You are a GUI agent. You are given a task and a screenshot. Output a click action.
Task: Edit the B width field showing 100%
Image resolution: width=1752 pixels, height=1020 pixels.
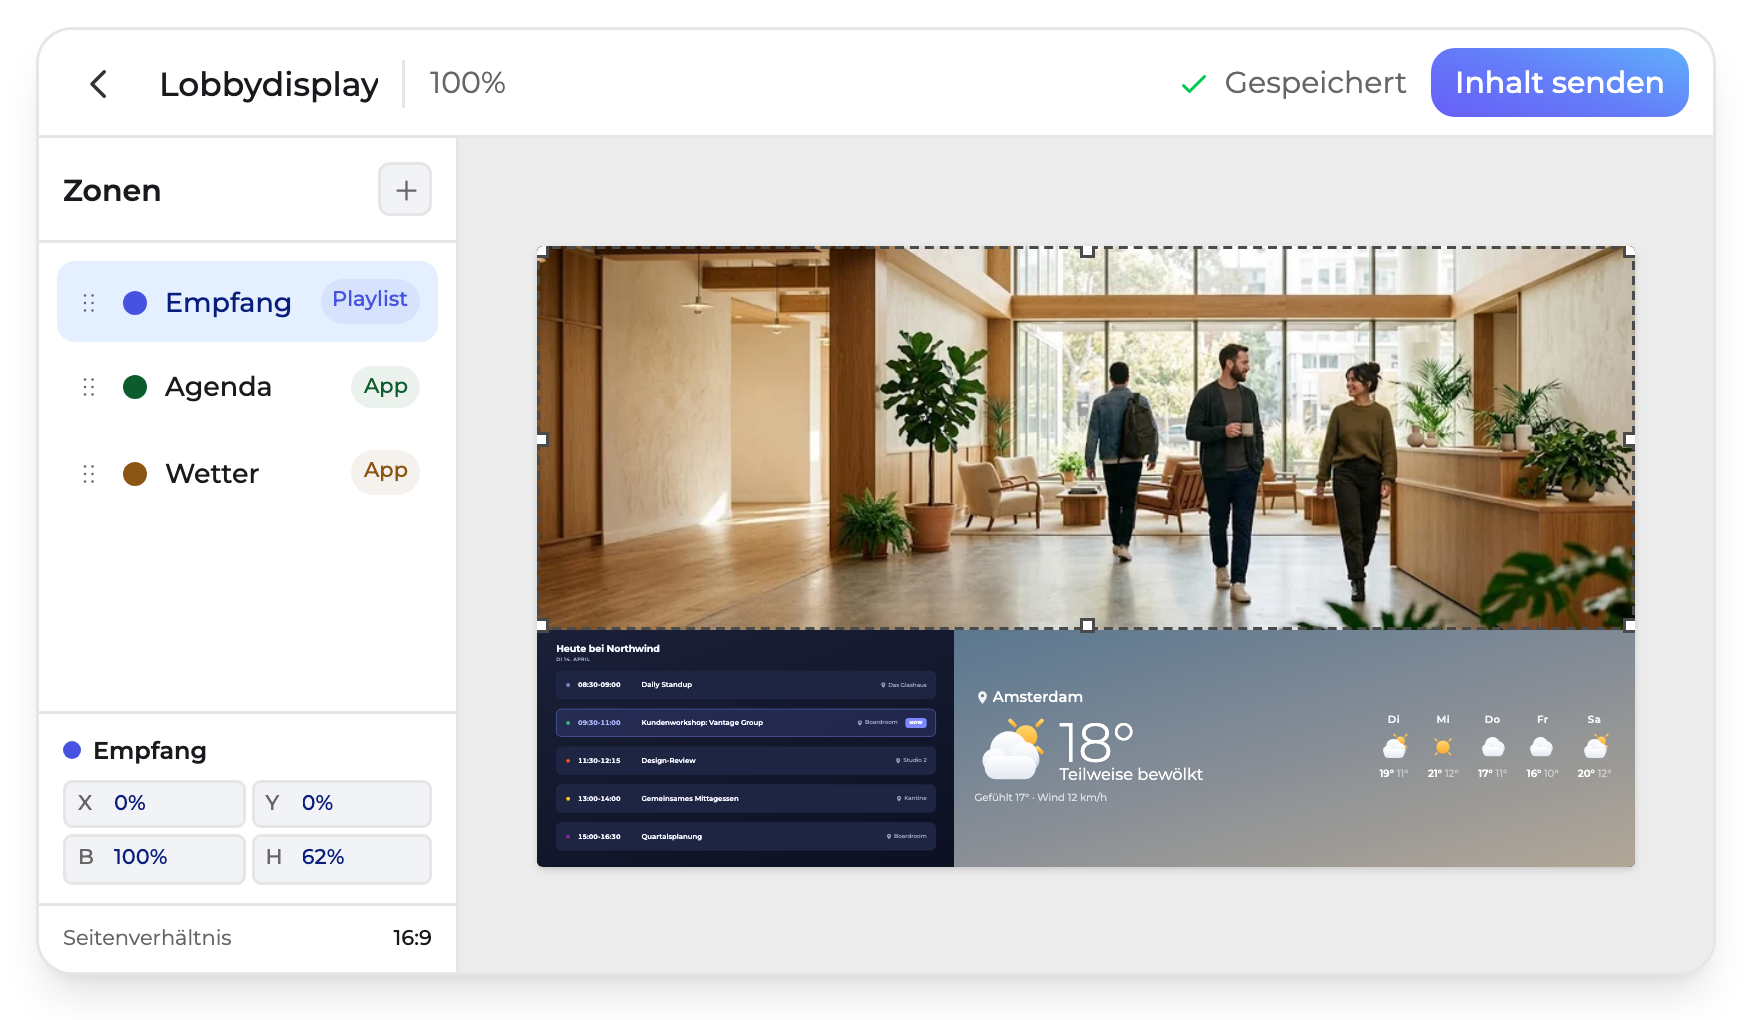coord(154,858)
